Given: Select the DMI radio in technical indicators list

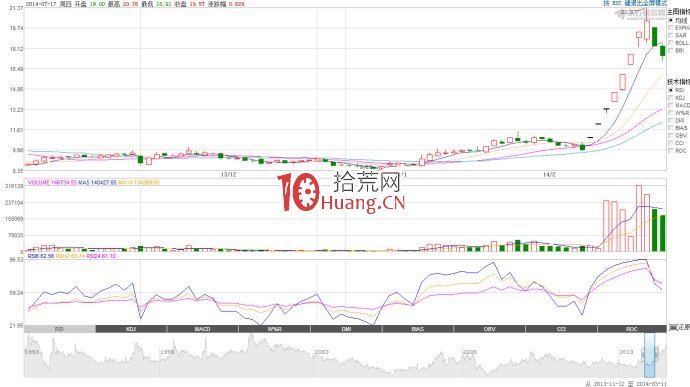Looking at the screenshot, I should click(671, 120).
